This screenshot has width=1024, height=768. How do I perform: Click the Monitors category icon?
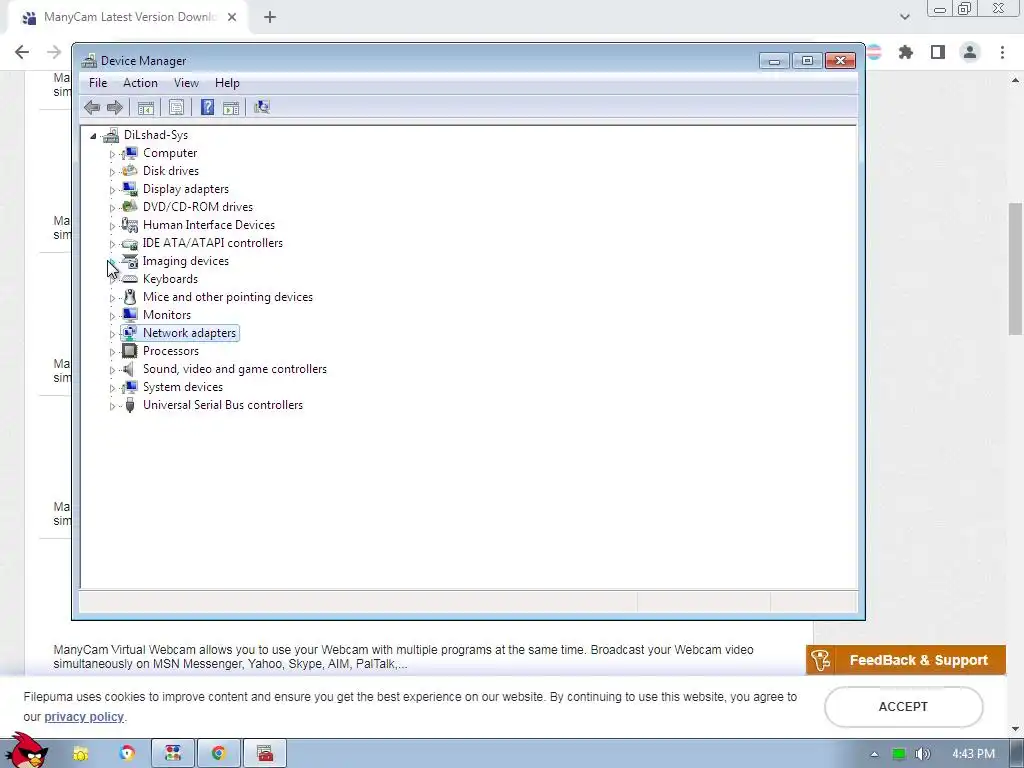(x=129, y=315)
